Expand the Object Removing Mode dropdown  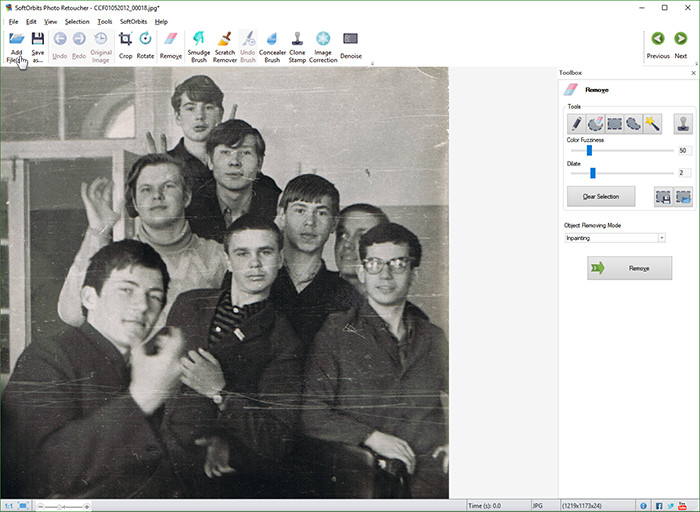[662, 238]
